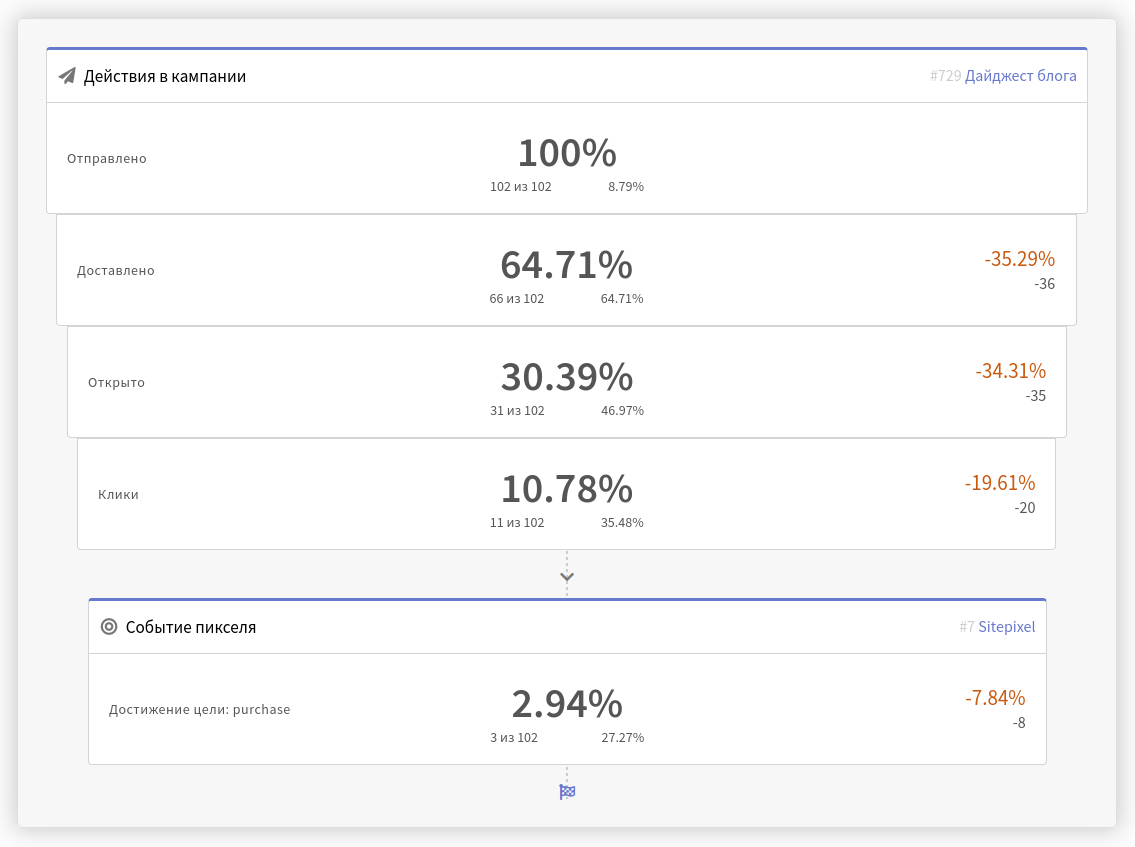Click the down arrow between funnel blocks
The width and height of the screenshot is (1135, 847).
click(567, 577)
